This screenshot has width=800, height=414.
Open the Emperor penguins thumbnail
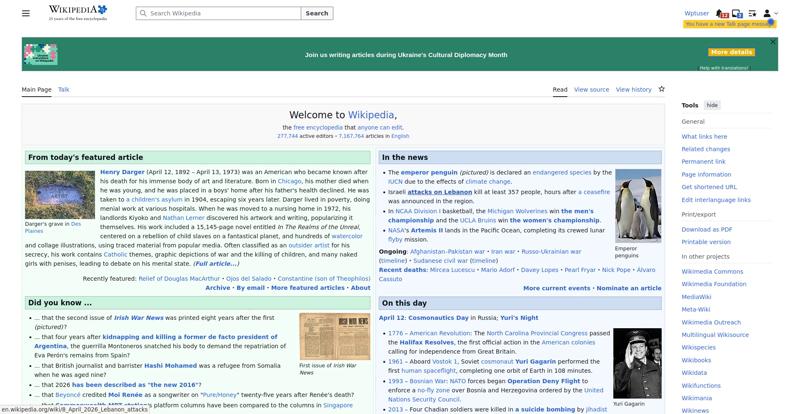638,205
